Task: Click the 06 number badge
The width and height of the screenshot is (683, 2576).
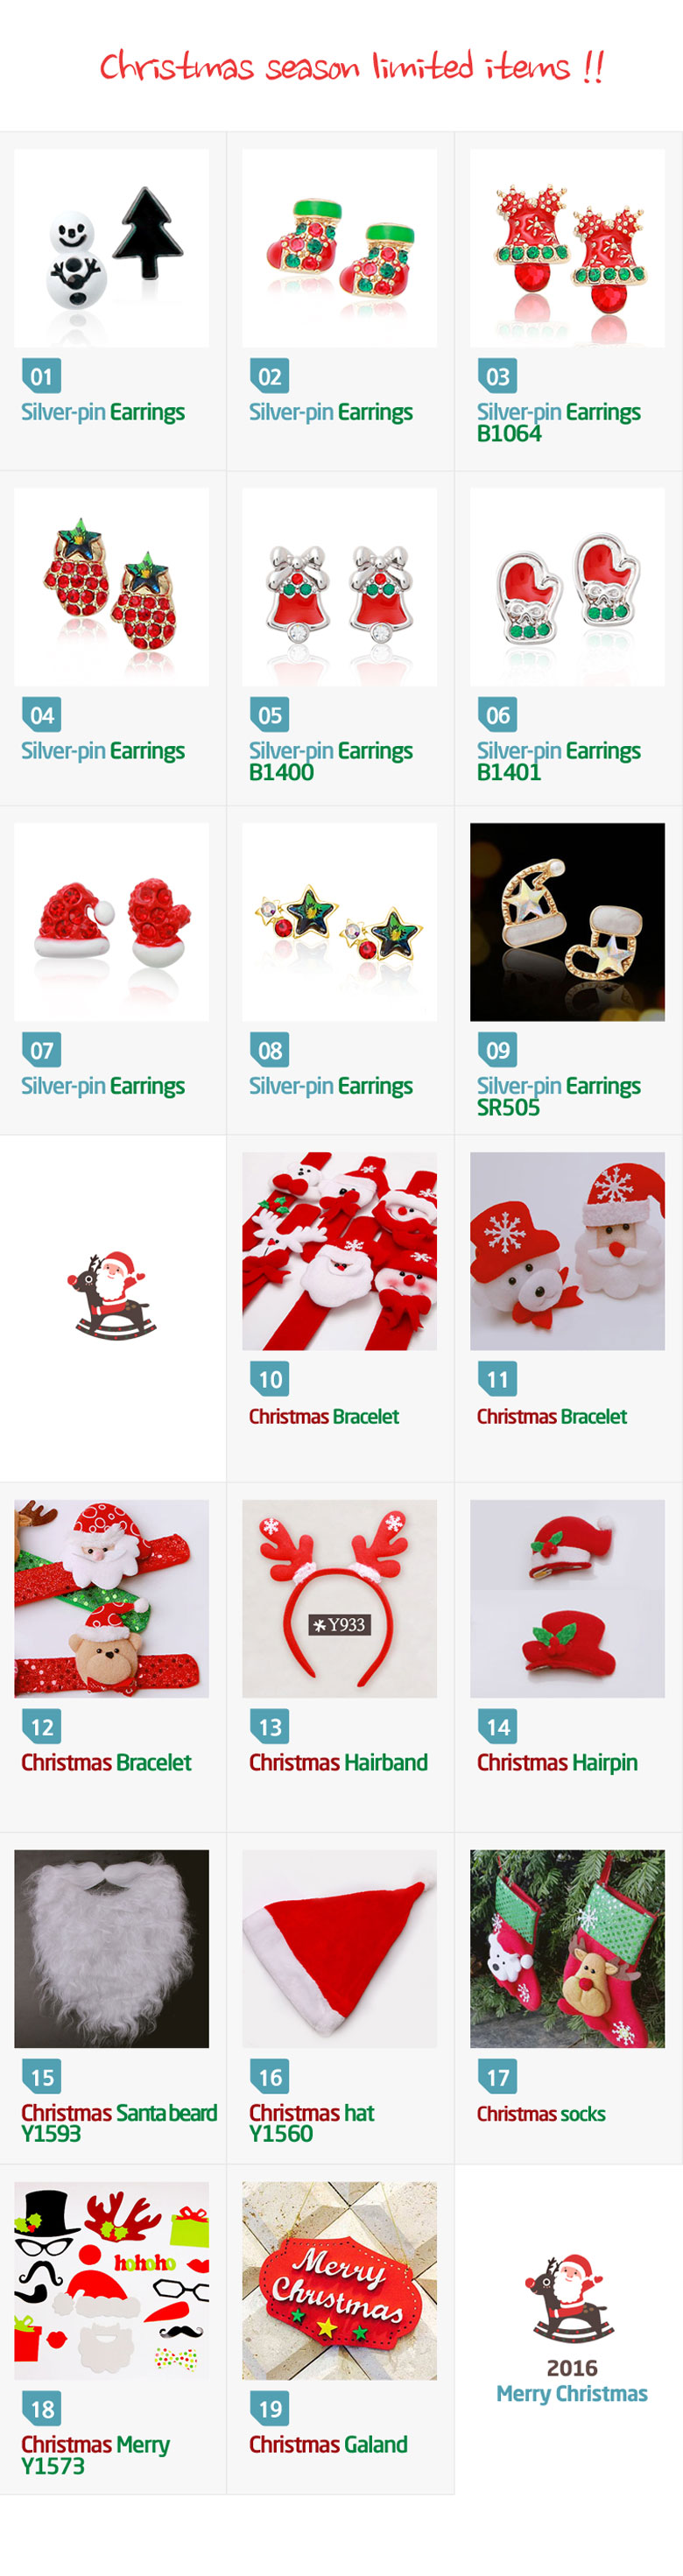Action: point(497,715)
